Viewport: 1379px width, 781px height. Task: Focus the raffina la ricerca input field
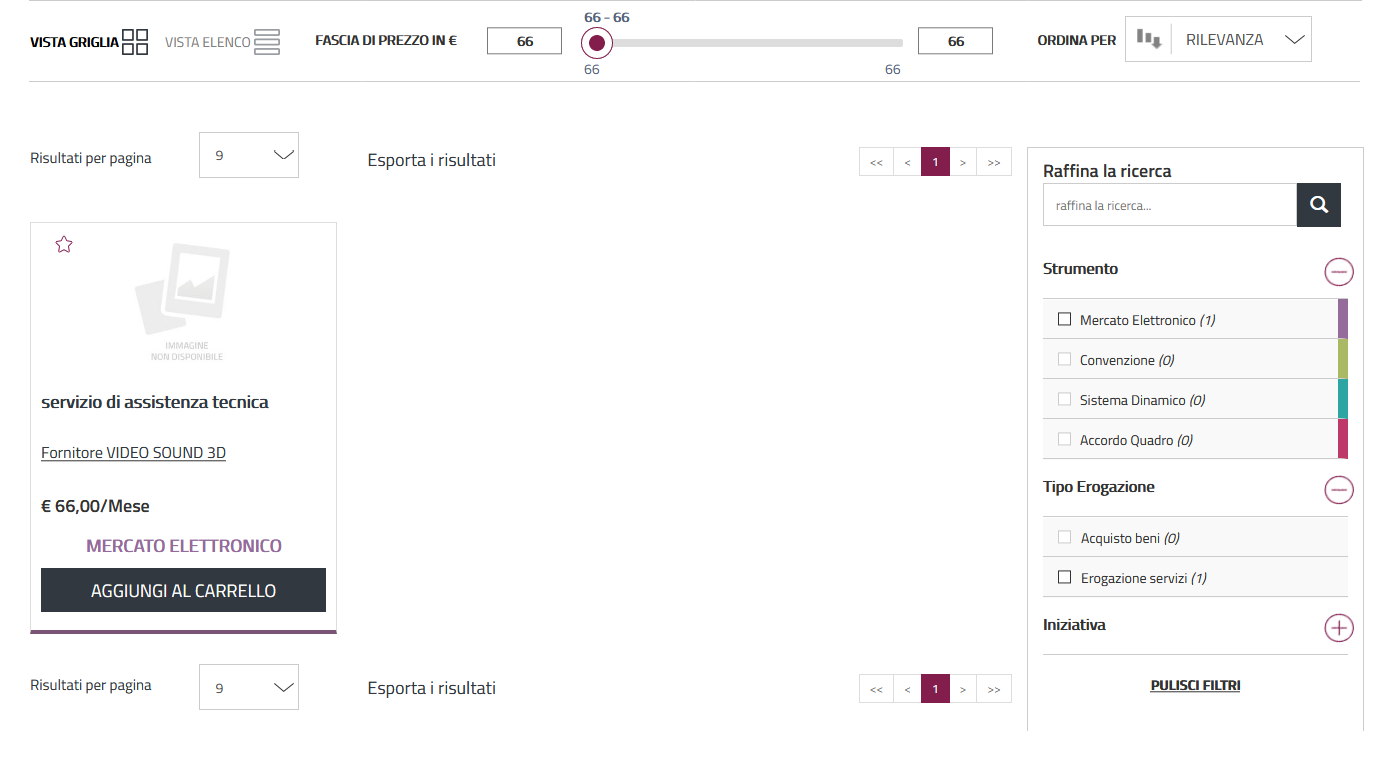coord(1169,205)
